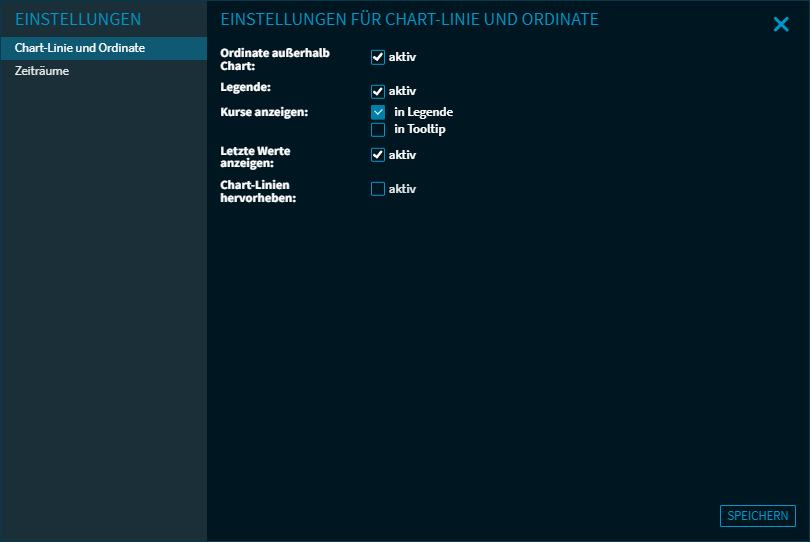Viewport: 810px width, 542px height.
Task: Untick the 'in Legende' checkbox
Action: click(x=378, y=112)
